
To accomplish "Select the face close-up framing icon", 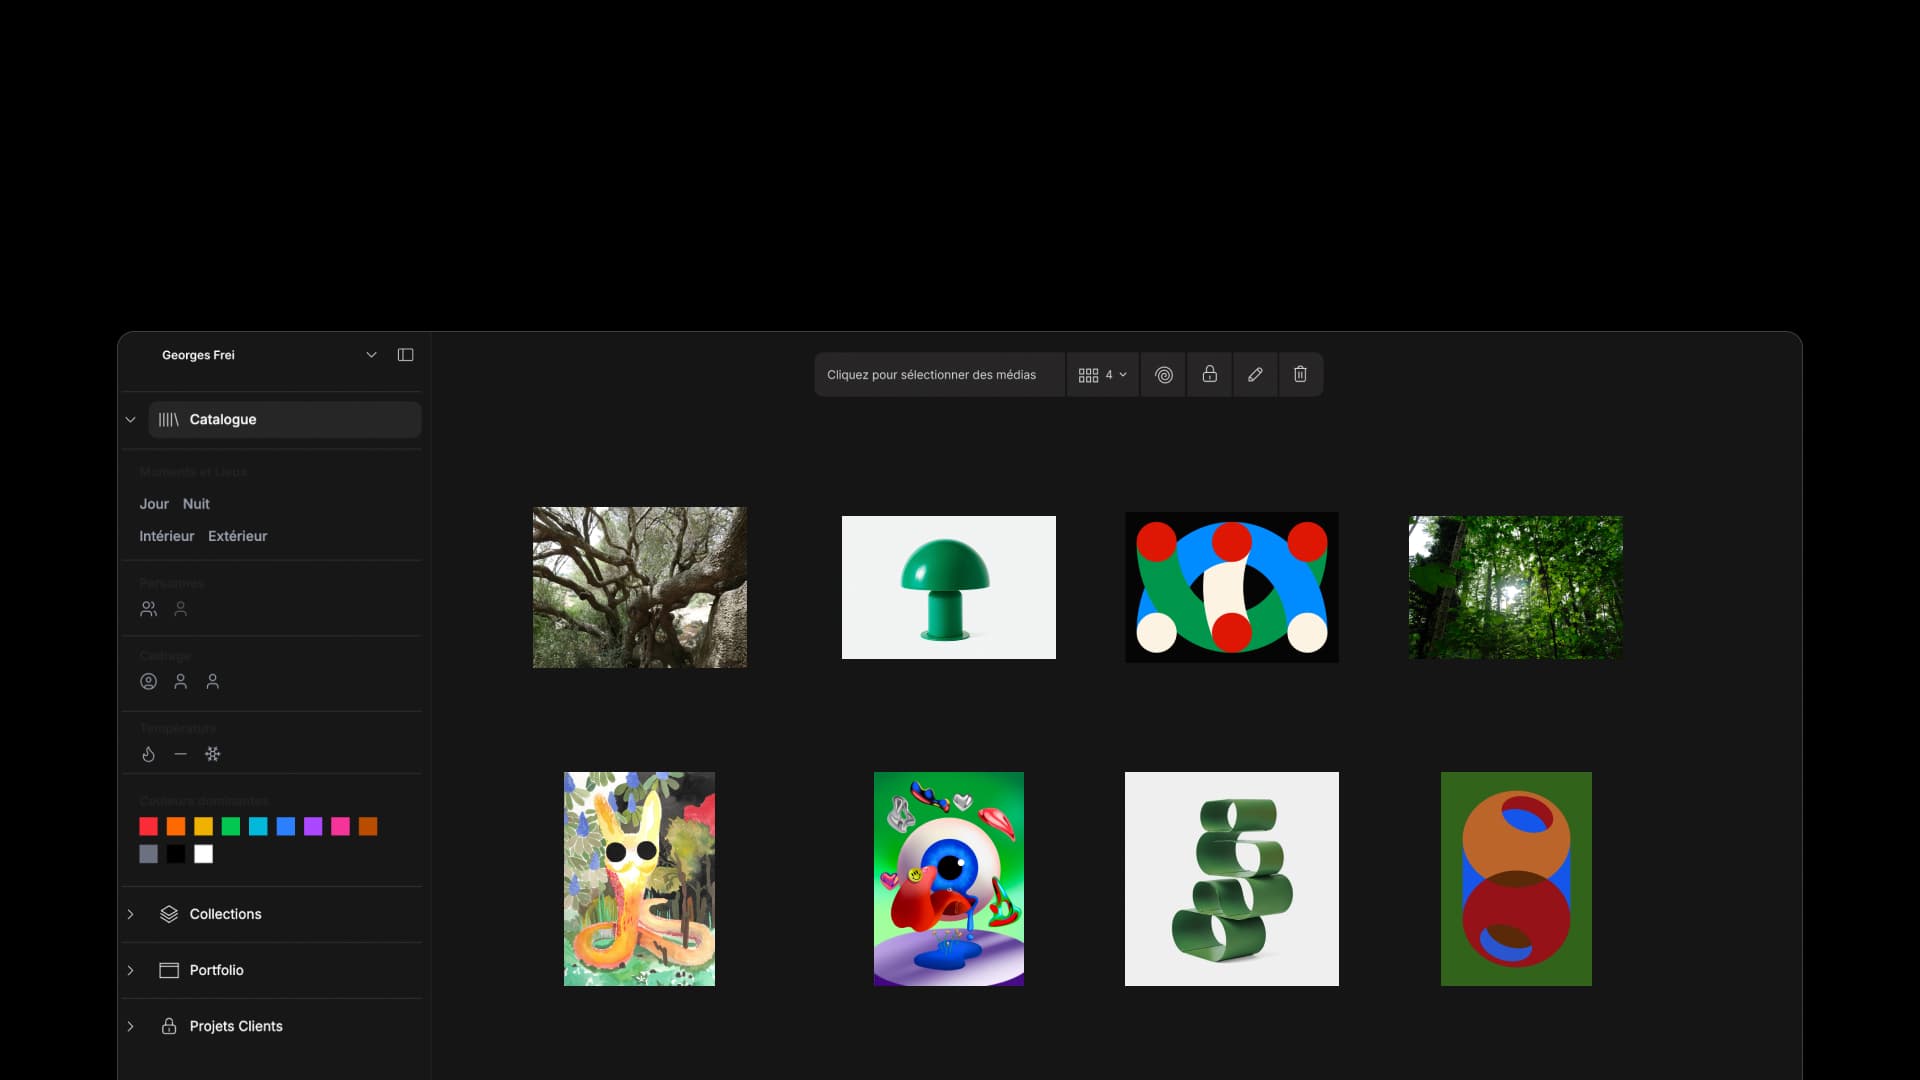I will tap(149, 682).
